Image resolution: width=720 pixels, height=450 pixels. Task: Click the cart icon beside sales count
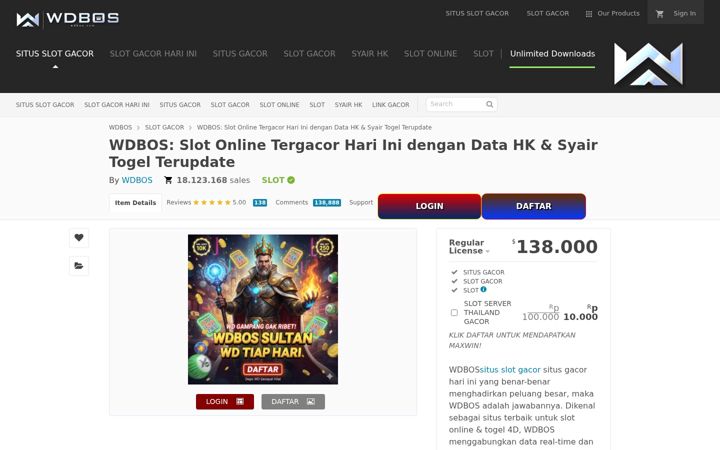(168, 180)
